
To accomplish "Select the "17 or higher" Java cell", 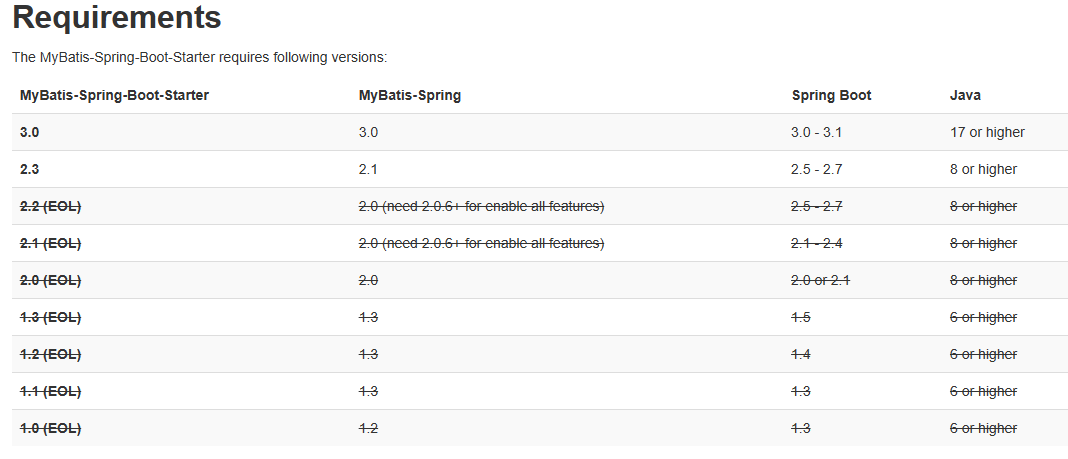I will tap(987, 132).
